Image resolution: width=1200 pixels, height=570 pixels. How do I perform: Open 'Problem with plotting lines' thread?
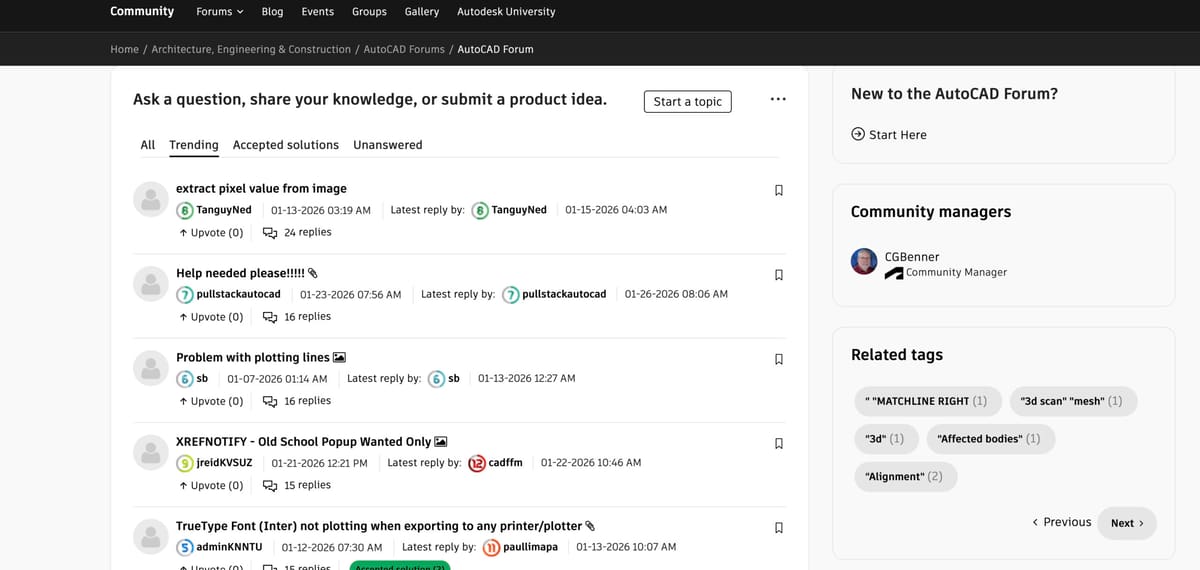point(253,357)
